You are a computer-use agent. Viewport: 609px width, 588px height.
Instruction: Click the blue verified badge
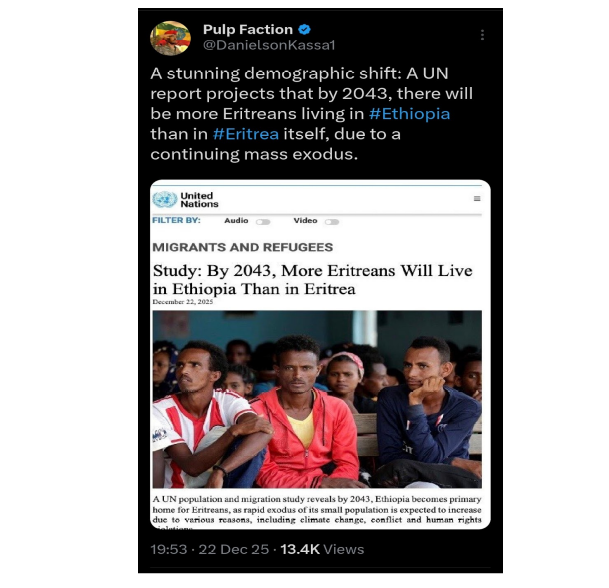(304, 30)
